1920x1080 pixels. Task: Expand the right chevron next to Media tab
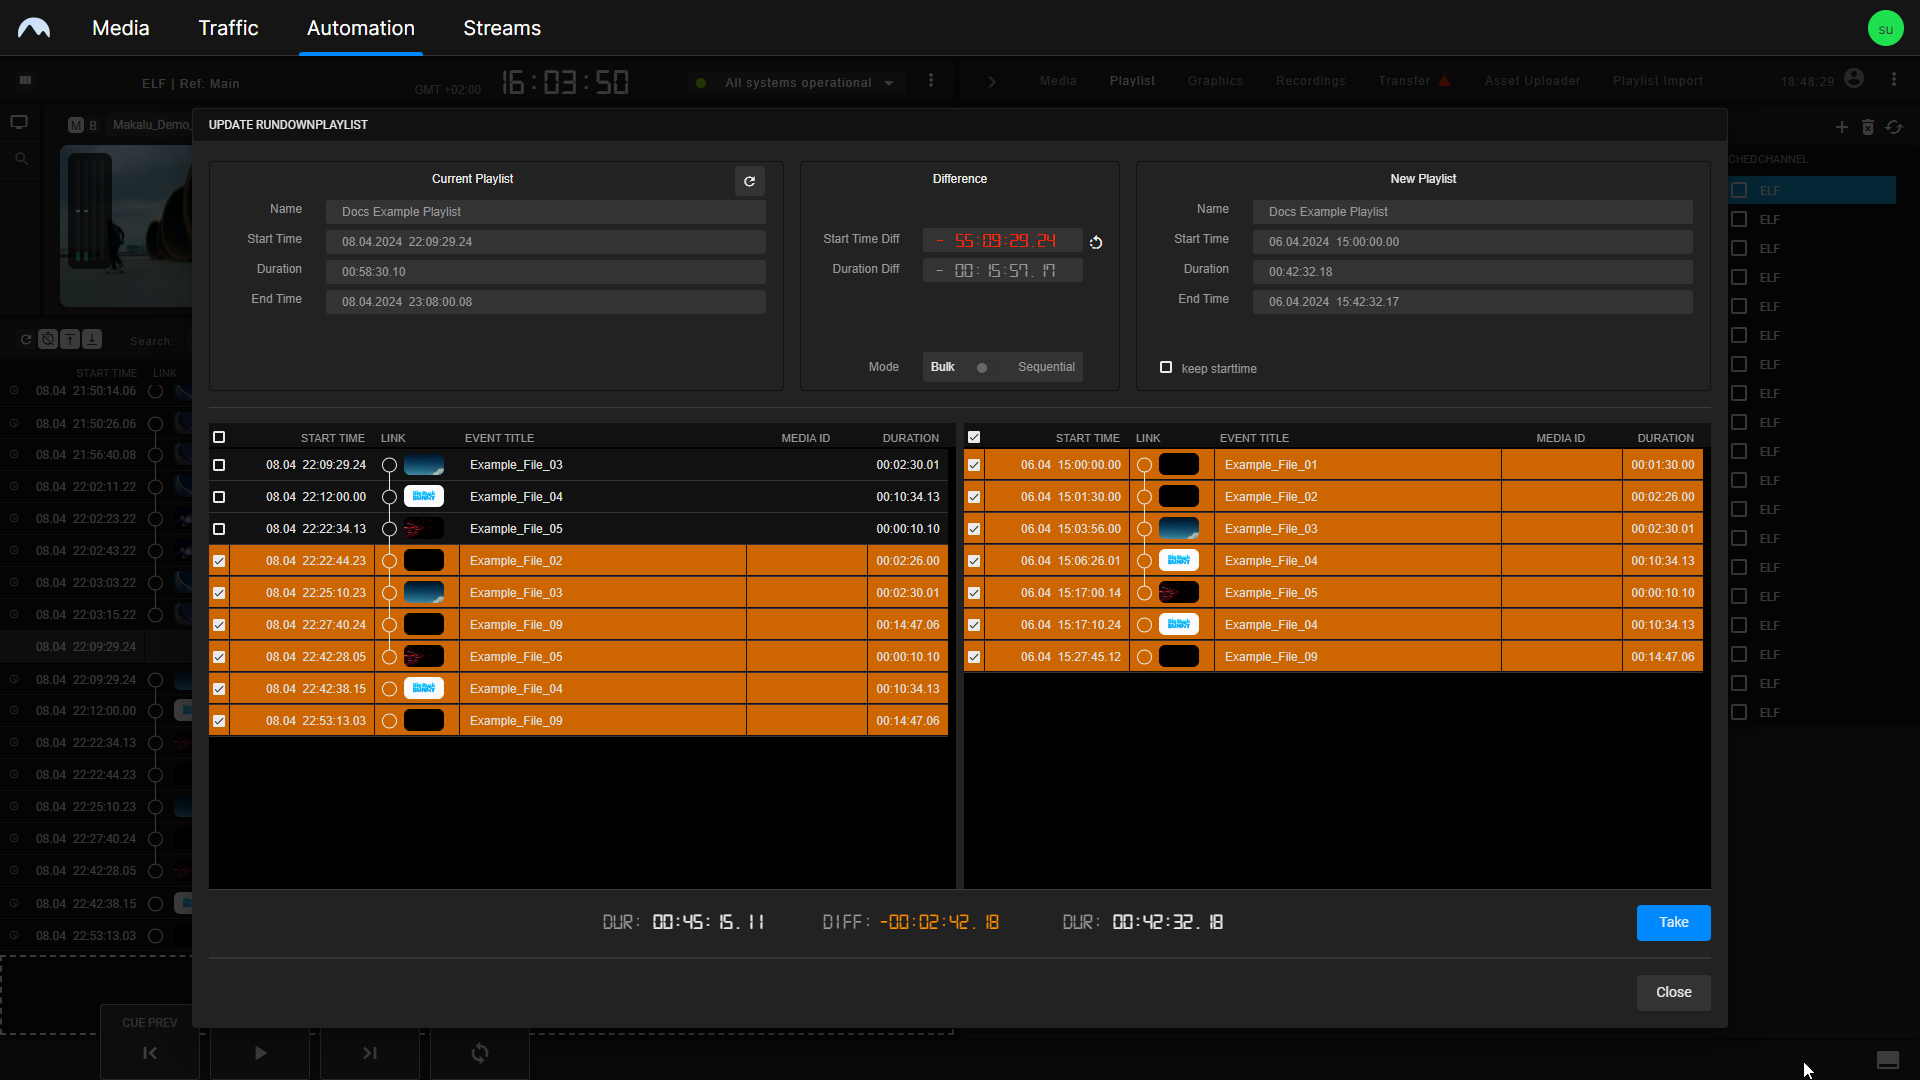click(x=991, y=82)
